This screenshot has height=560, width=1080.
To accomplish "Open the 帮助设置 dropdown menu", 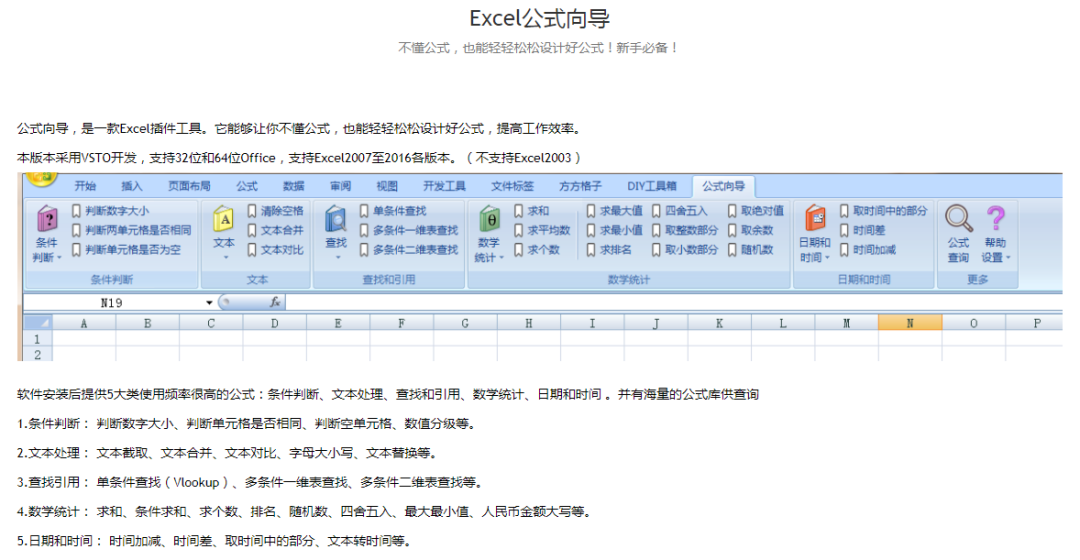I will click(x=995, y=234).
